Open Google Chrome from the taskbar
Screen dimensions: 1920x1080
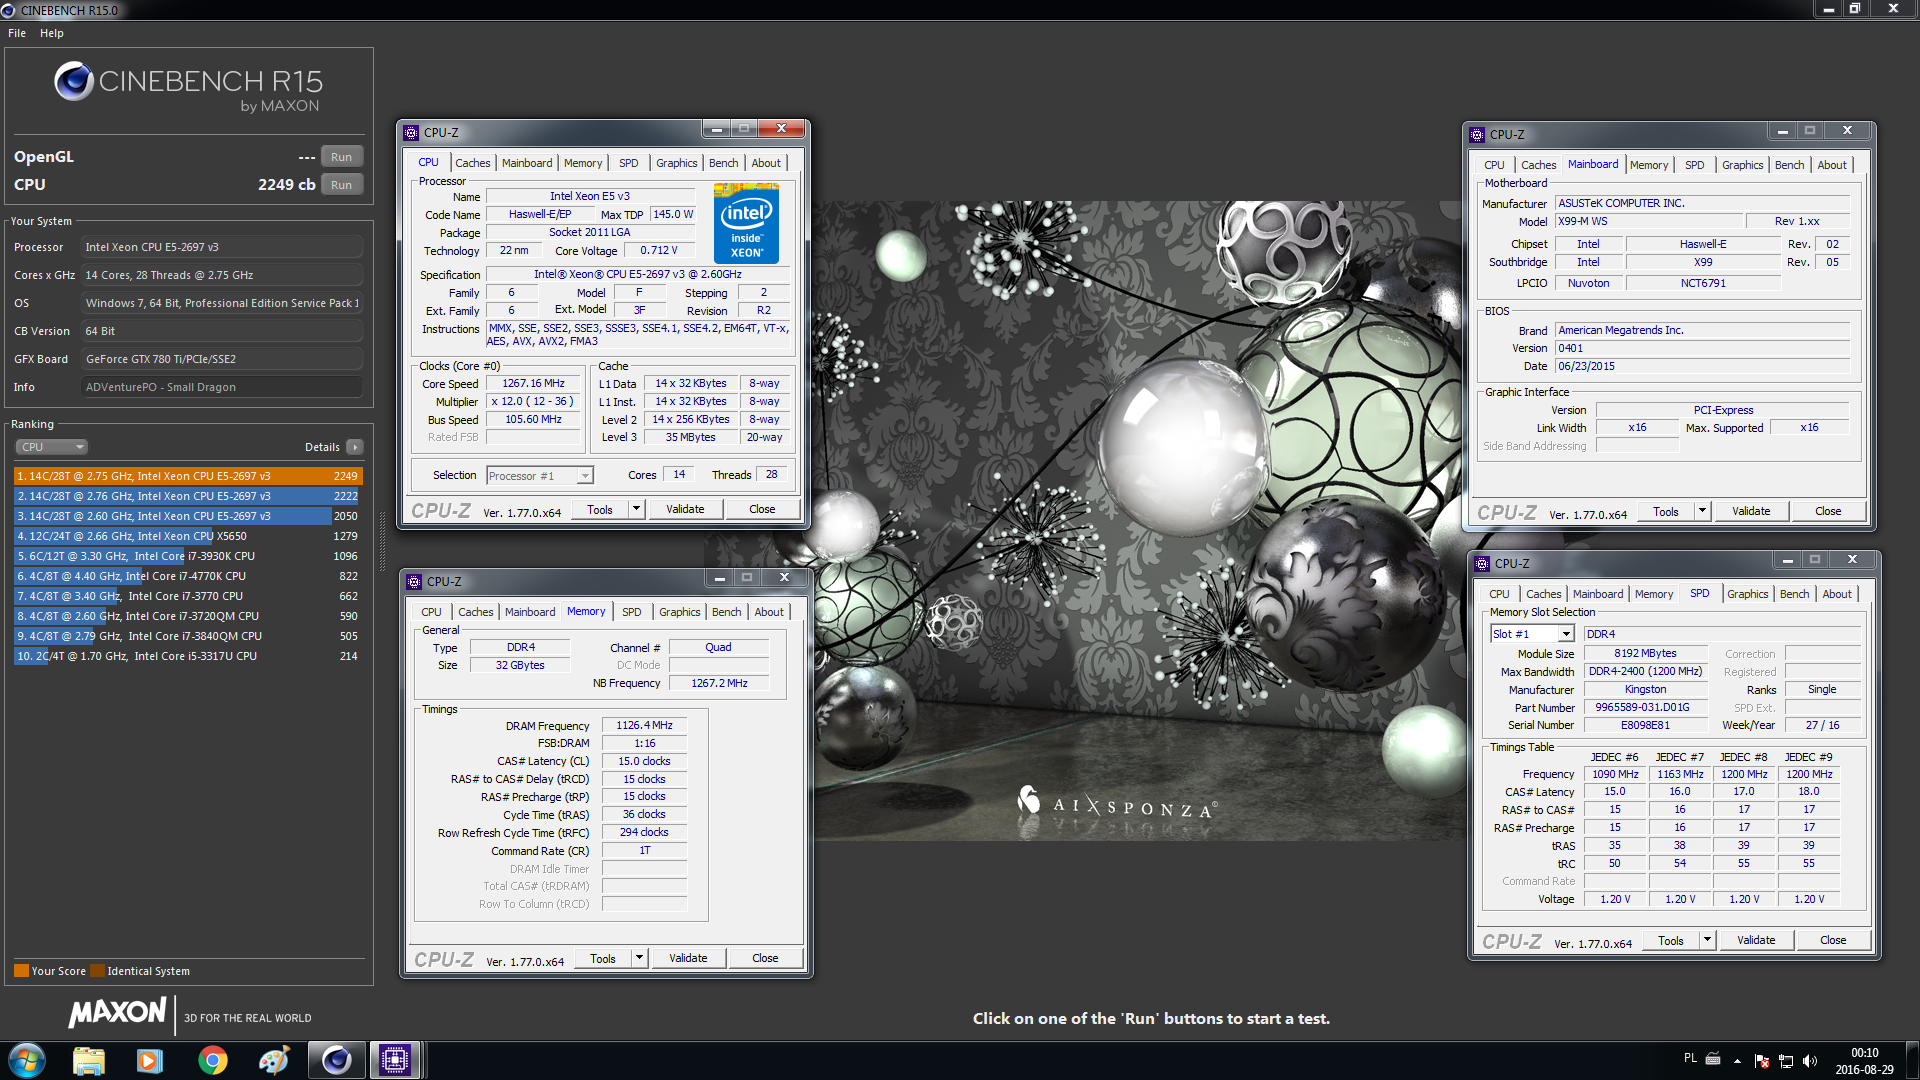[212, 1060]
